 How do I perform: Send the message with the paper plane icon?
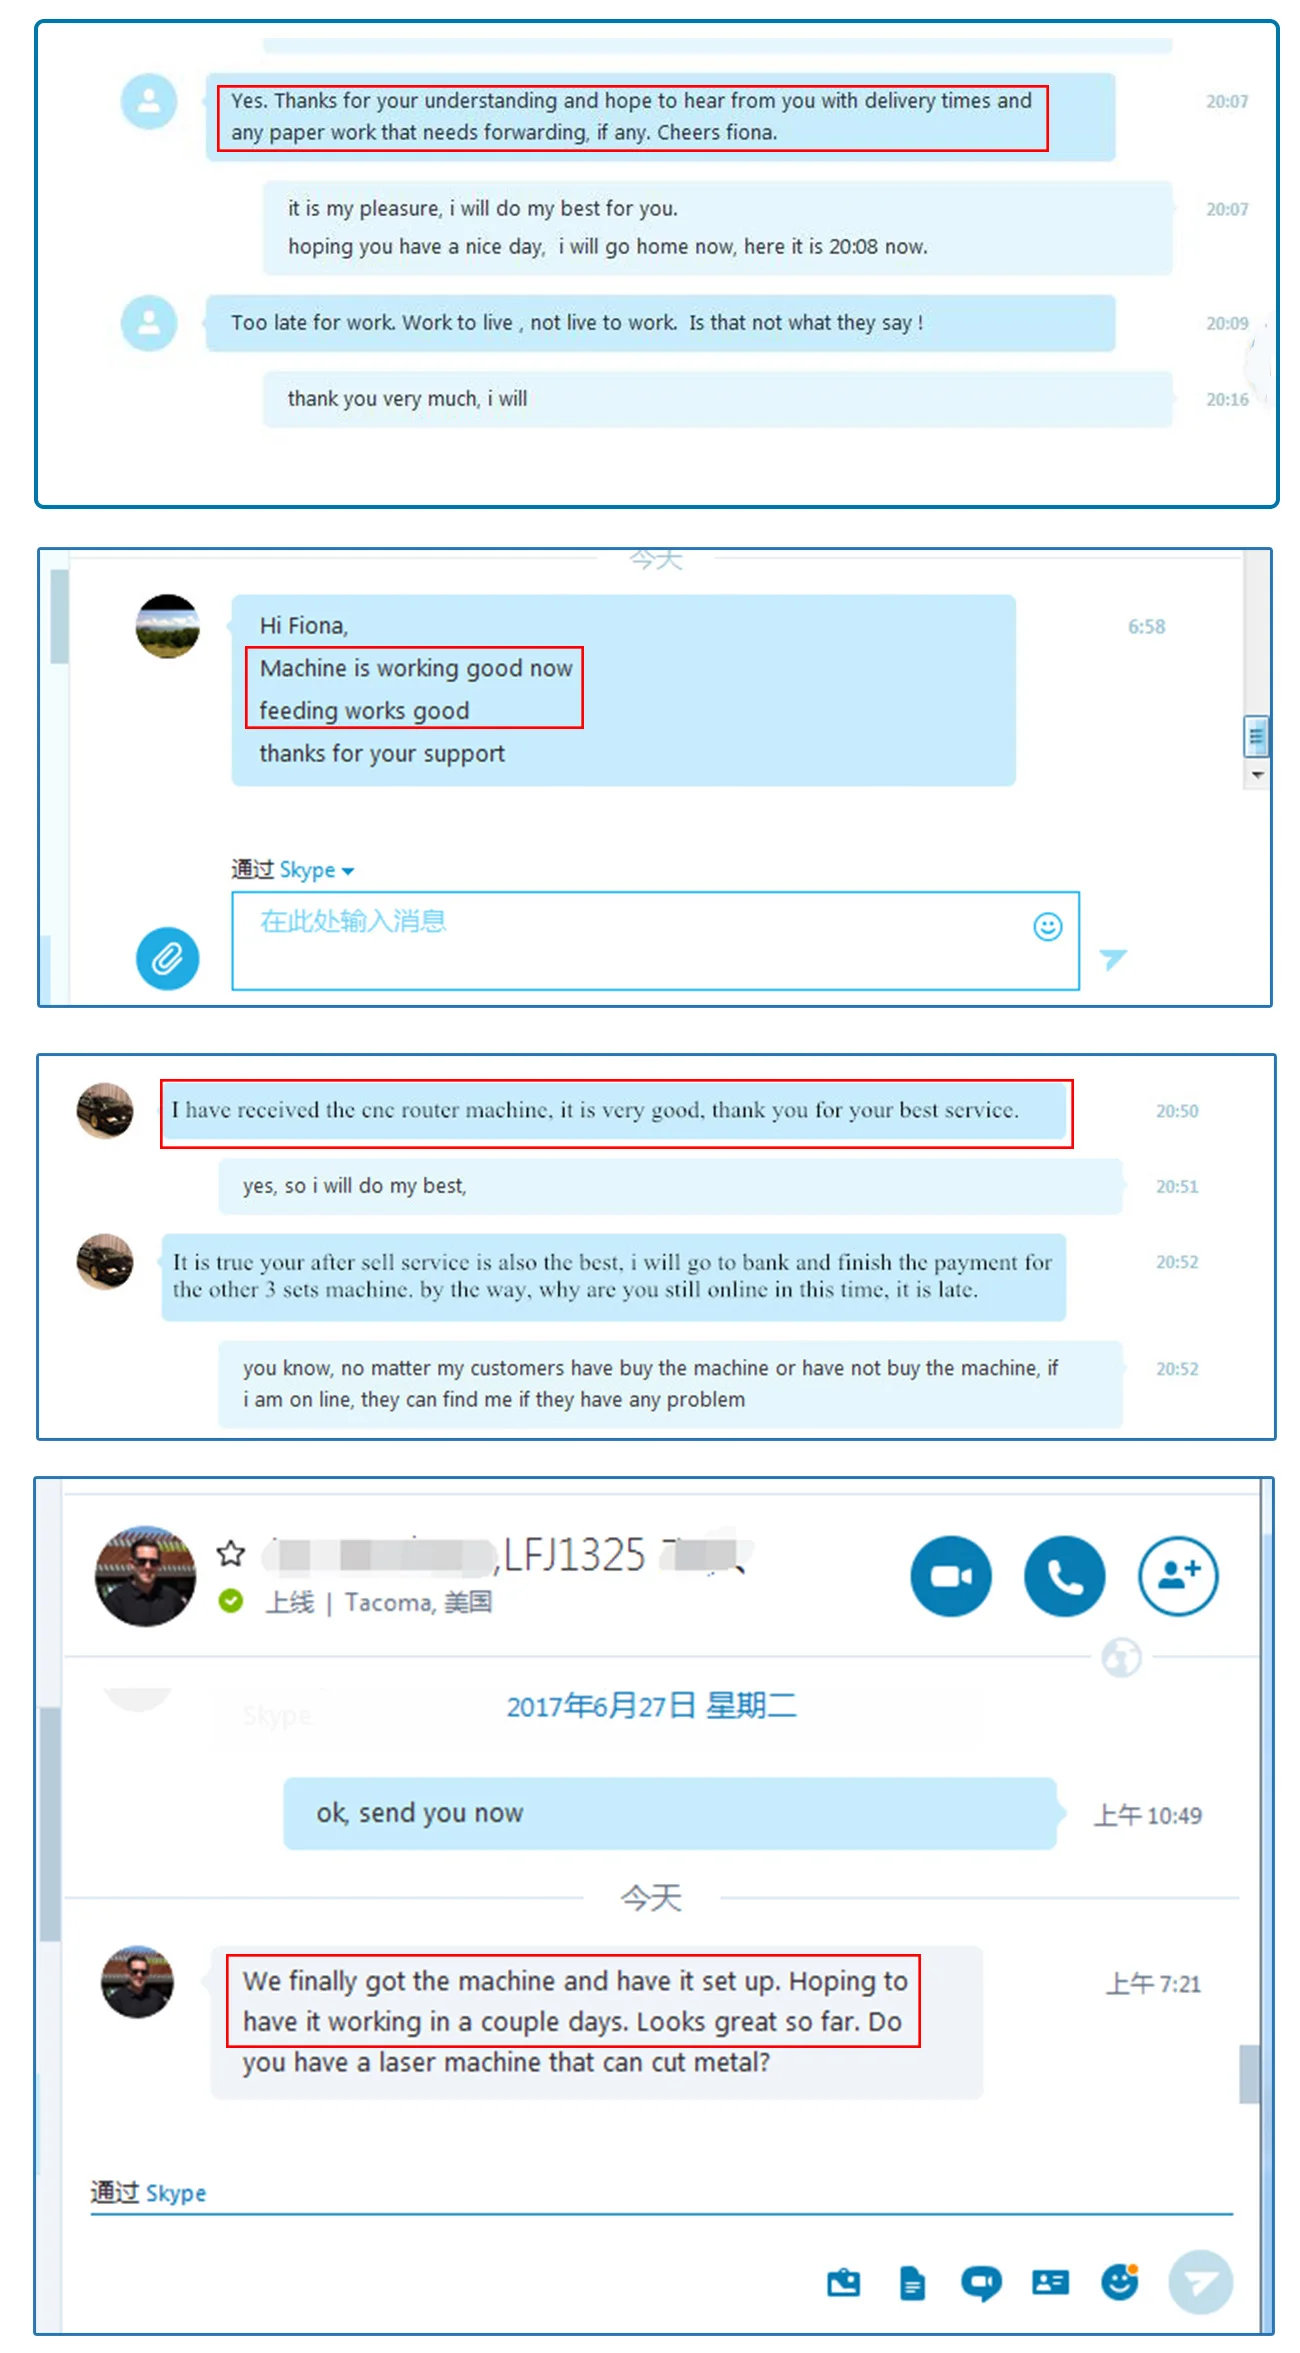pyautogui.click(x=1113, y=958)
